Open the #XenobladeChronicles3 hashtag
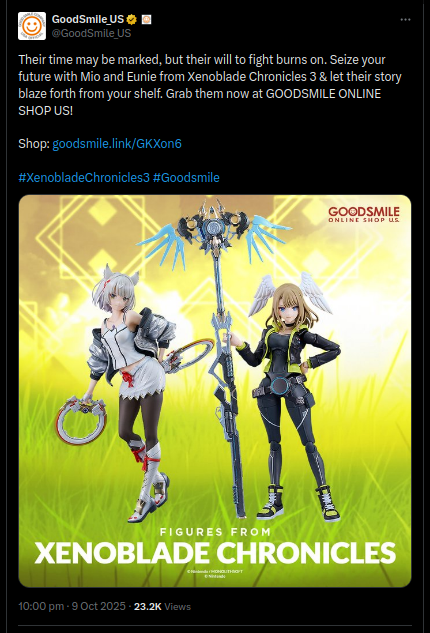430x633 pixels. 84,178
